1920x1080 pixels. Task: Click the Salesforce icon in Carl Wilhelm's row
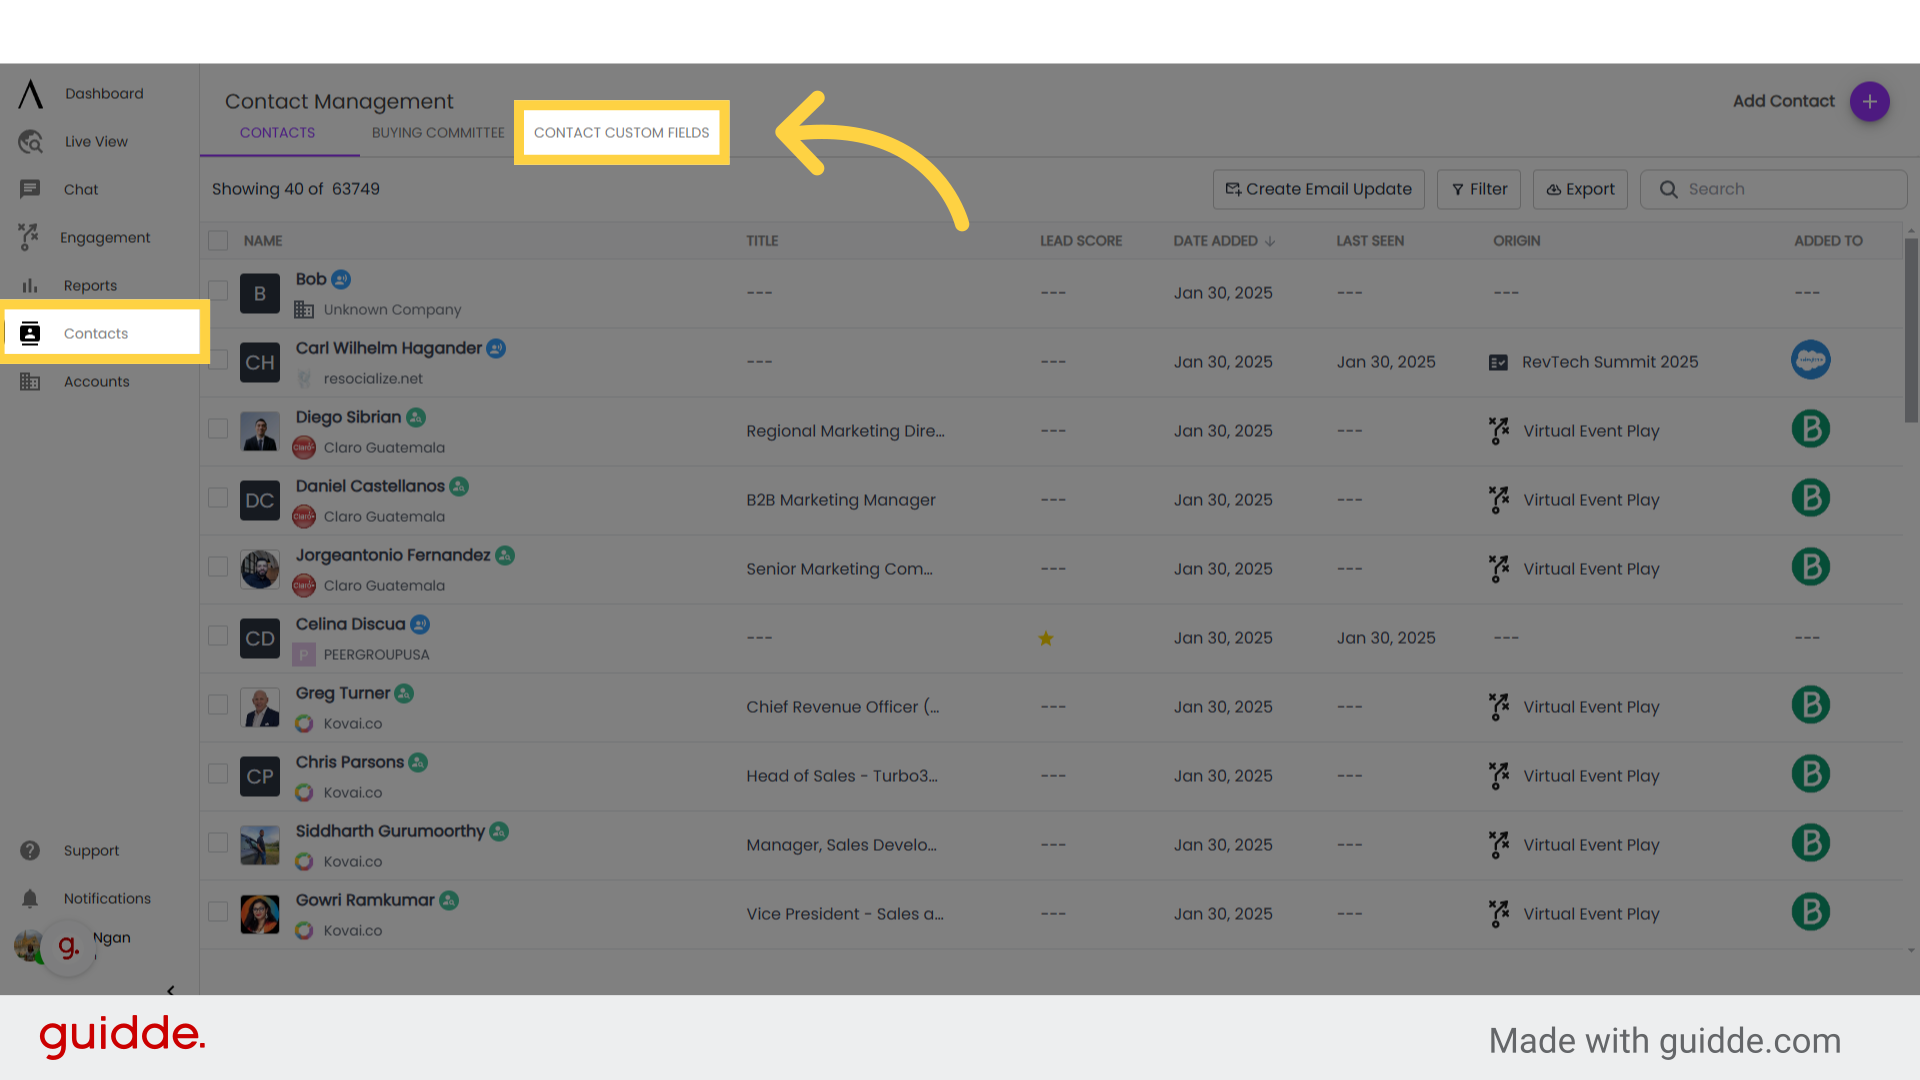[x=1810, y=360]
